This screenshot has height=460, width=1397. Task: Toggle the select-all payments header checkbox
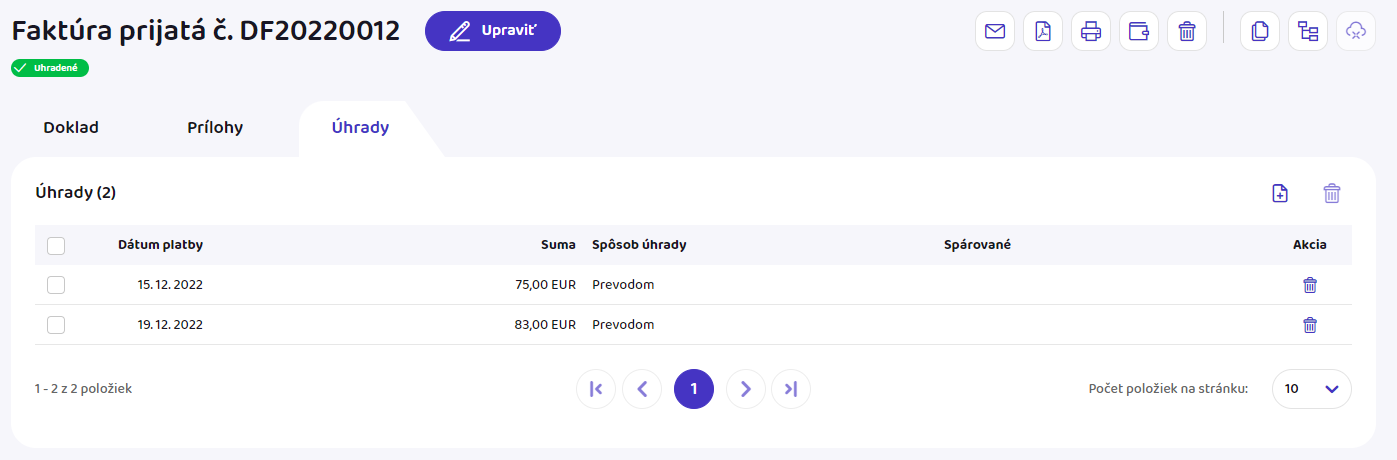(x=56, y=245)
